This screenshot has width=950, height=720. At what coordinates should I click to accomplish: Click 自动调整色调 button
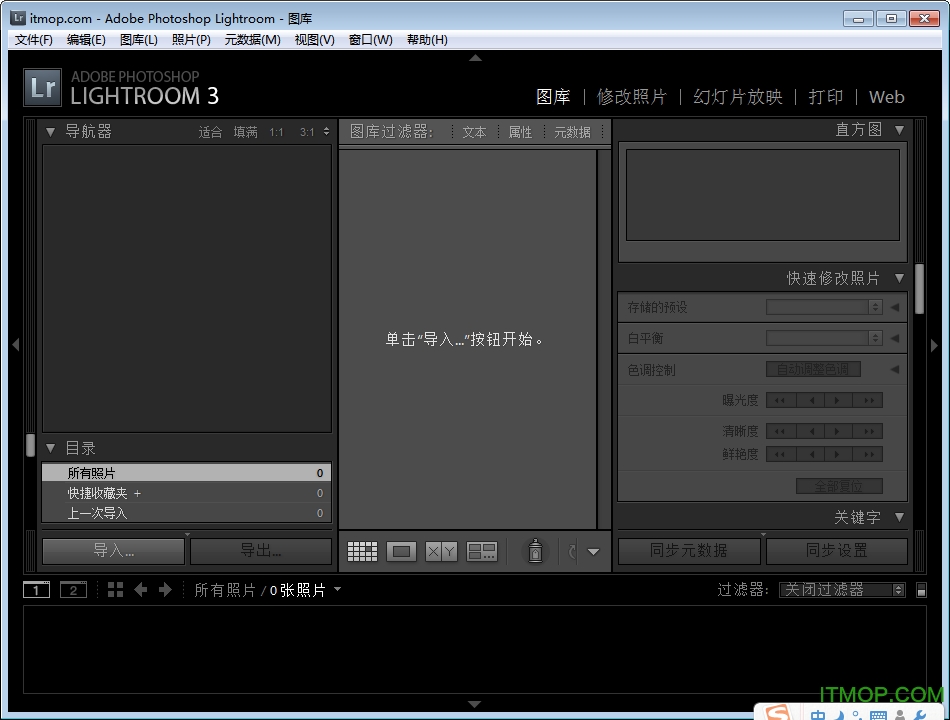click(813, 369)
